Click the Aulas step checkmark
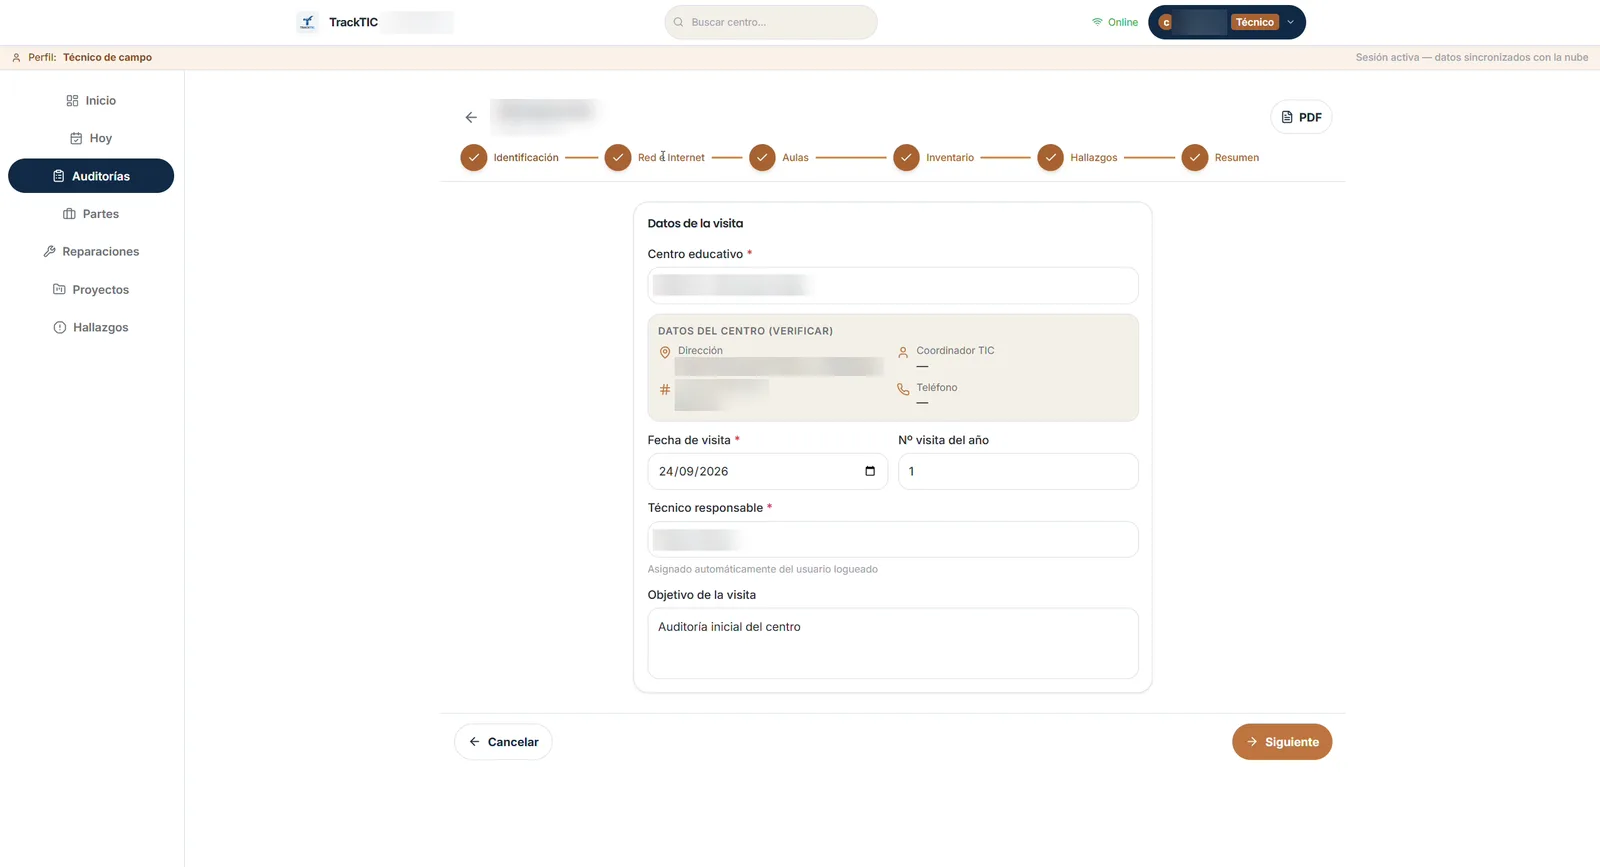1600x867 pixels. (762, 158)
